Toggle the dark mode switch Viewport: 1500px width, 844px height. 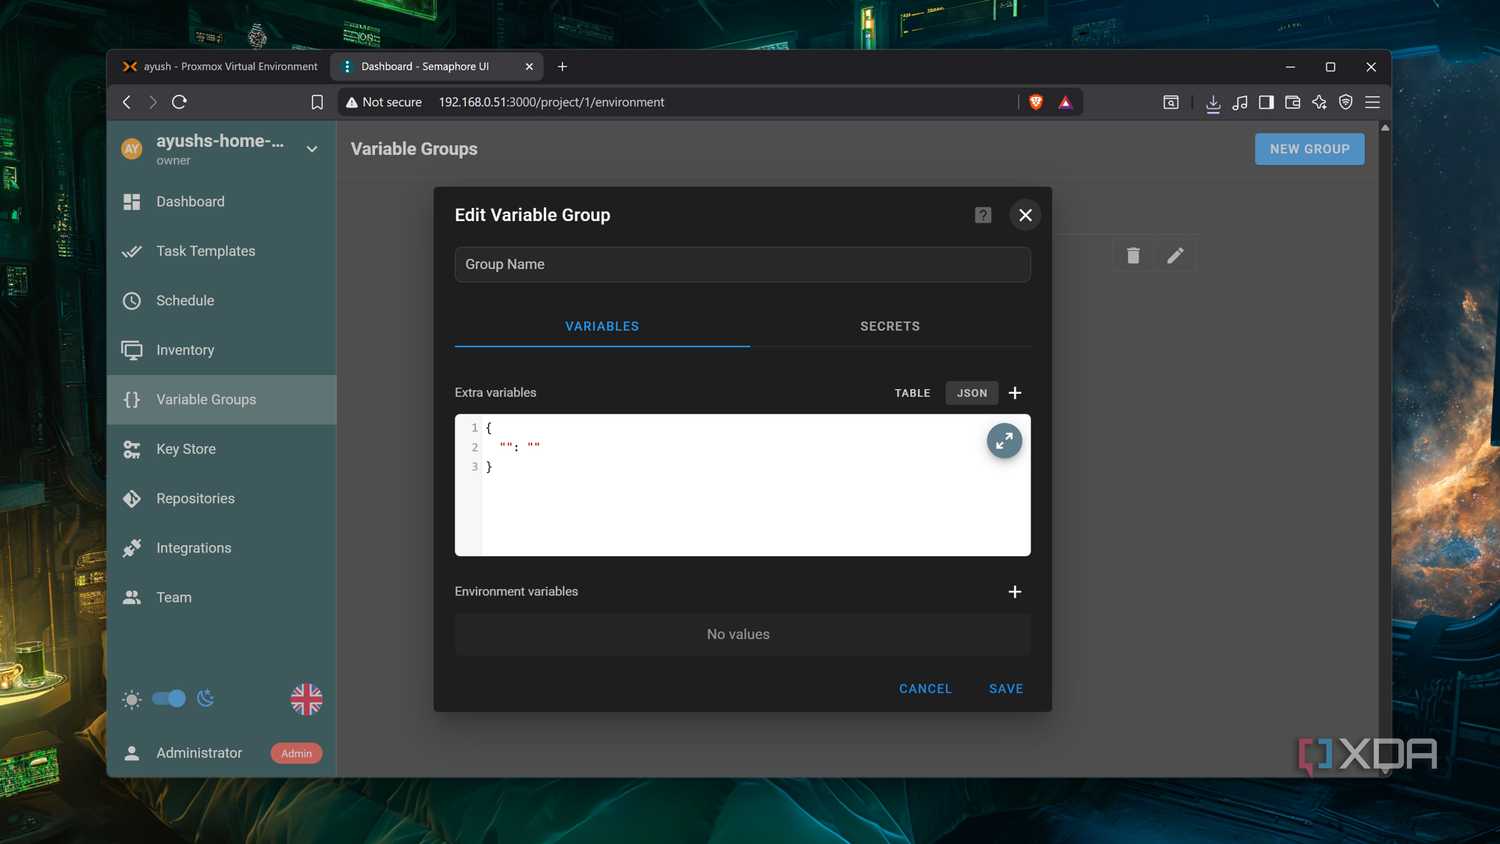[169, 699]
